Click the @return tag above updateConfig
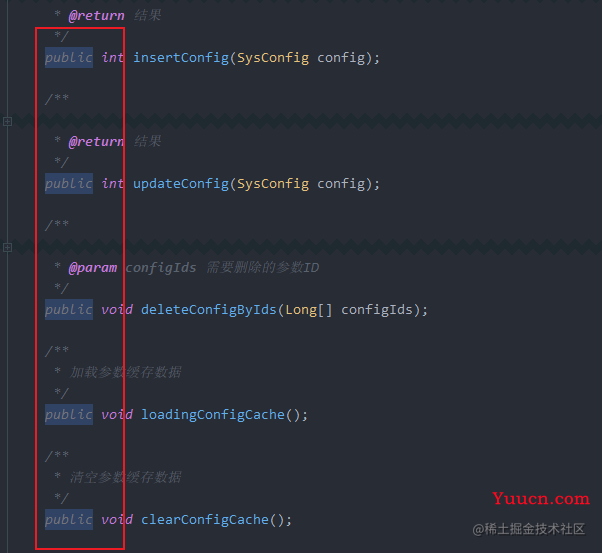Screen dimensions: 602x553 (x=96, y=142)
